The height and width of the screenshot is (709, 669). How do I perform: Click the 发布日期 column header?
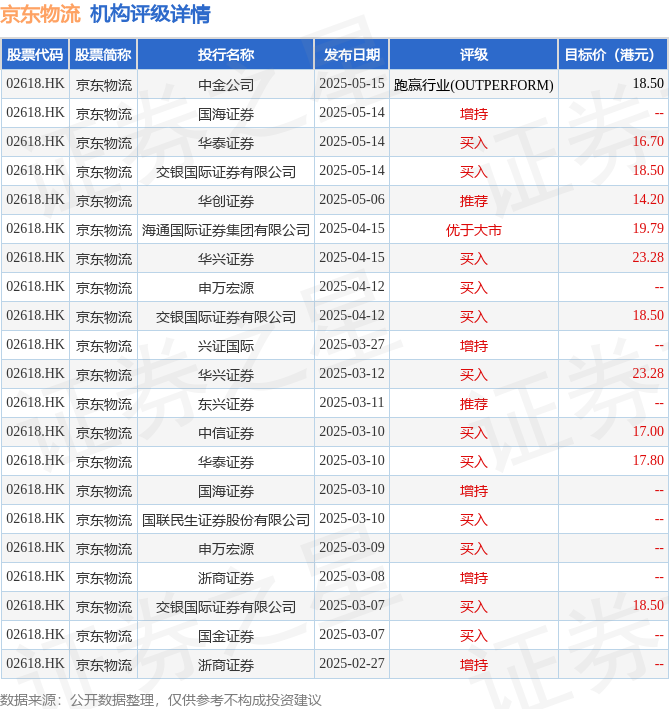tap(352, 55)
